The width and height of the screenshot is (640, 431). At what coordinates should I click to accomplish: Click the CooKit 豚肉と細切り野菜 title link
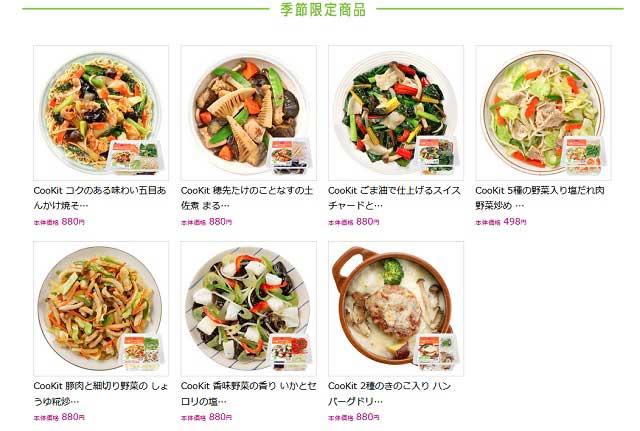click(x=101, y=393)
